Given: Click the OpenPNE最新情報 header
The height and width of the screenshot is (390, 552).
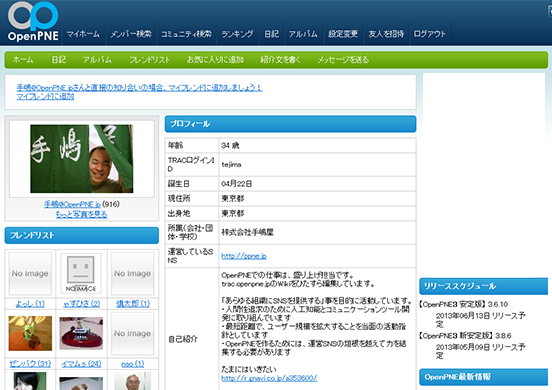Looking at the screenshot, I should point(483,377).
